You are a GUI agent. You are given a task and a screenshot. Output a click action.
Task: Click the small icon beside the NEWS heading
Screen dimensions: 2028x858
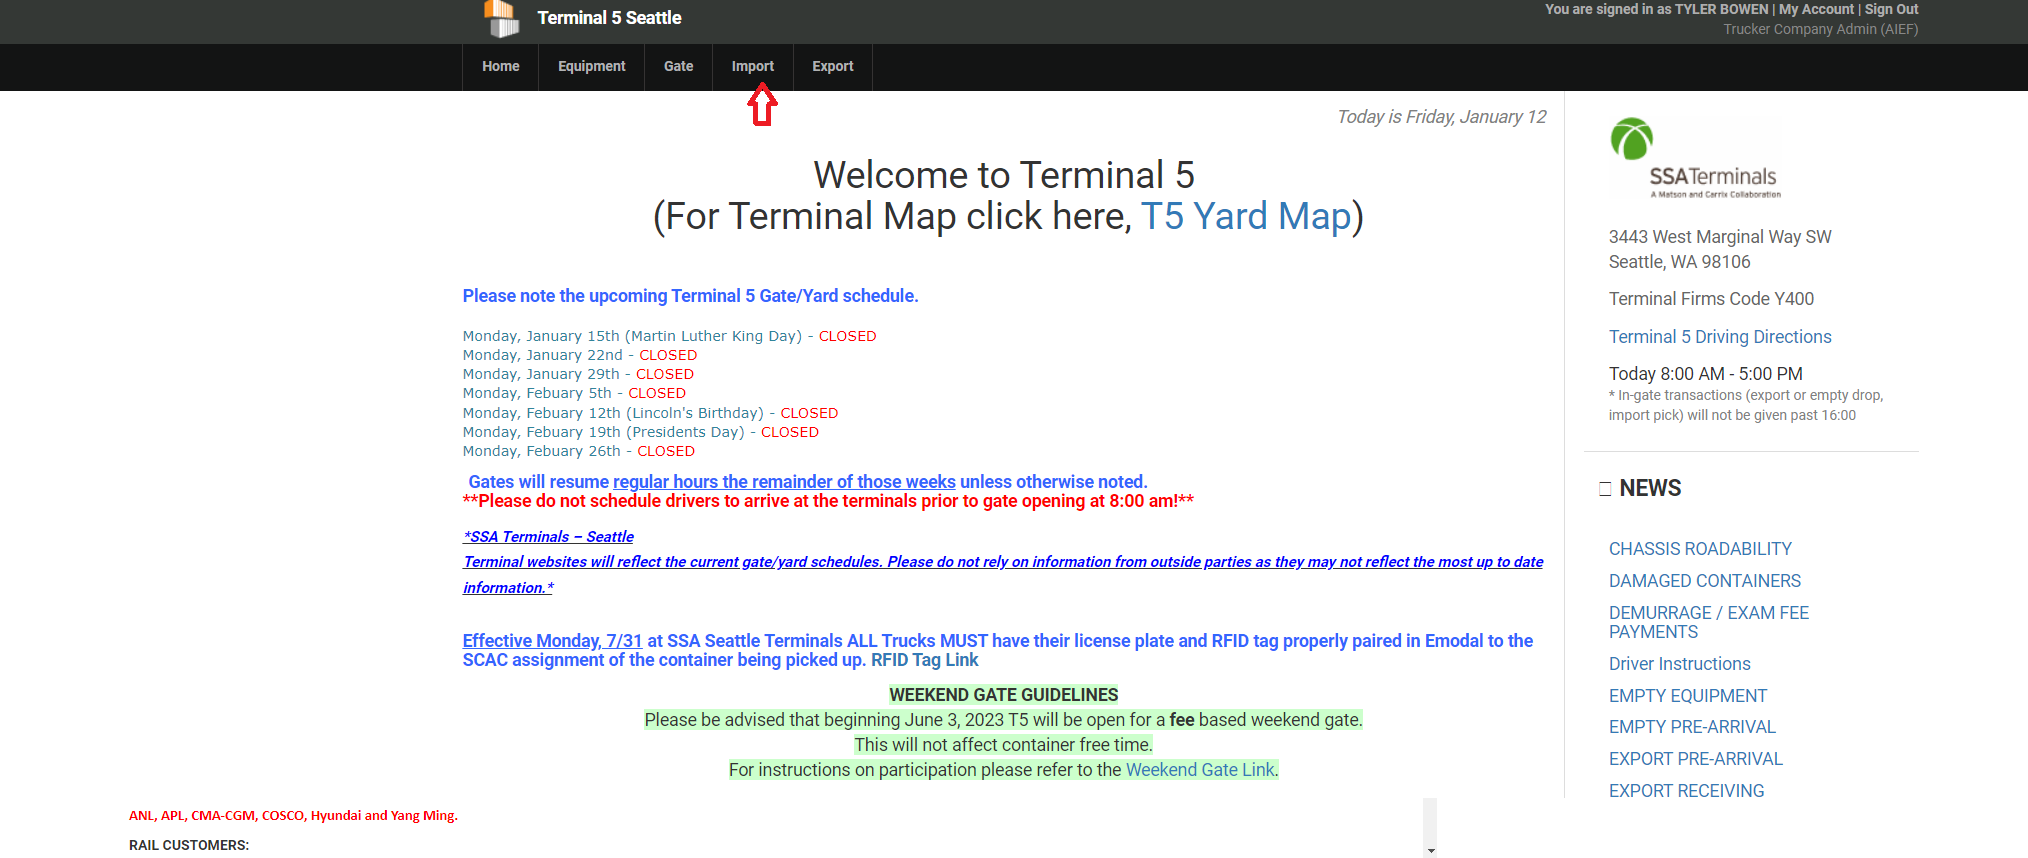tap(1605, 489)
